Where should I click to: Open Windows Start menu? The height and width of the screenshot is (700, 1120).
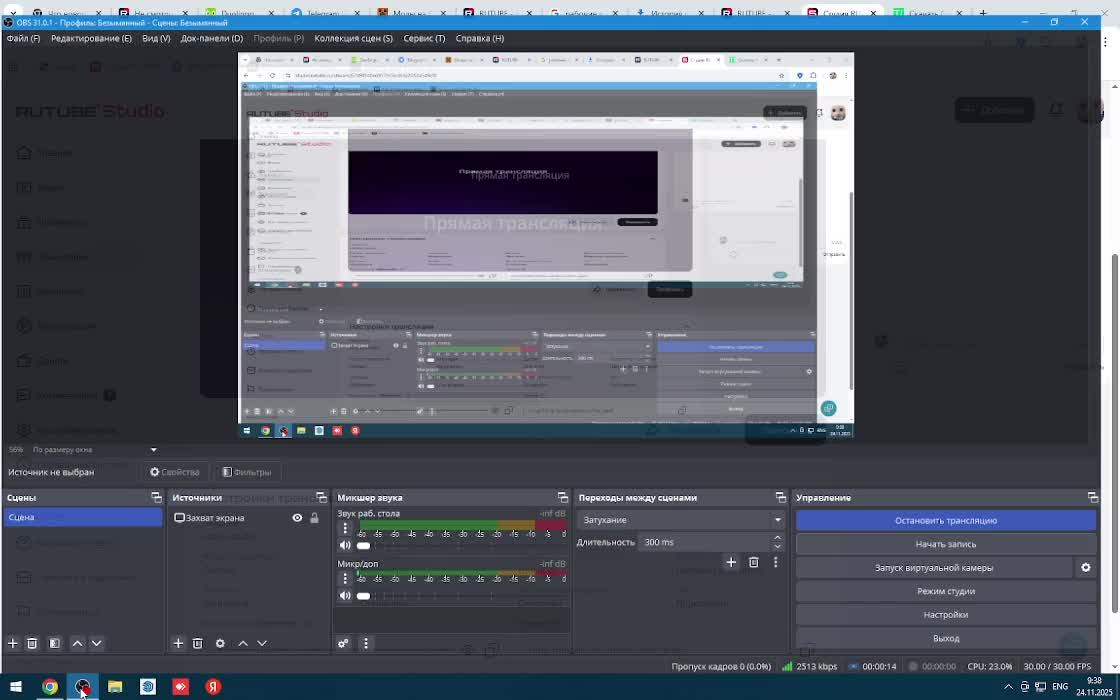pos(15,687)
